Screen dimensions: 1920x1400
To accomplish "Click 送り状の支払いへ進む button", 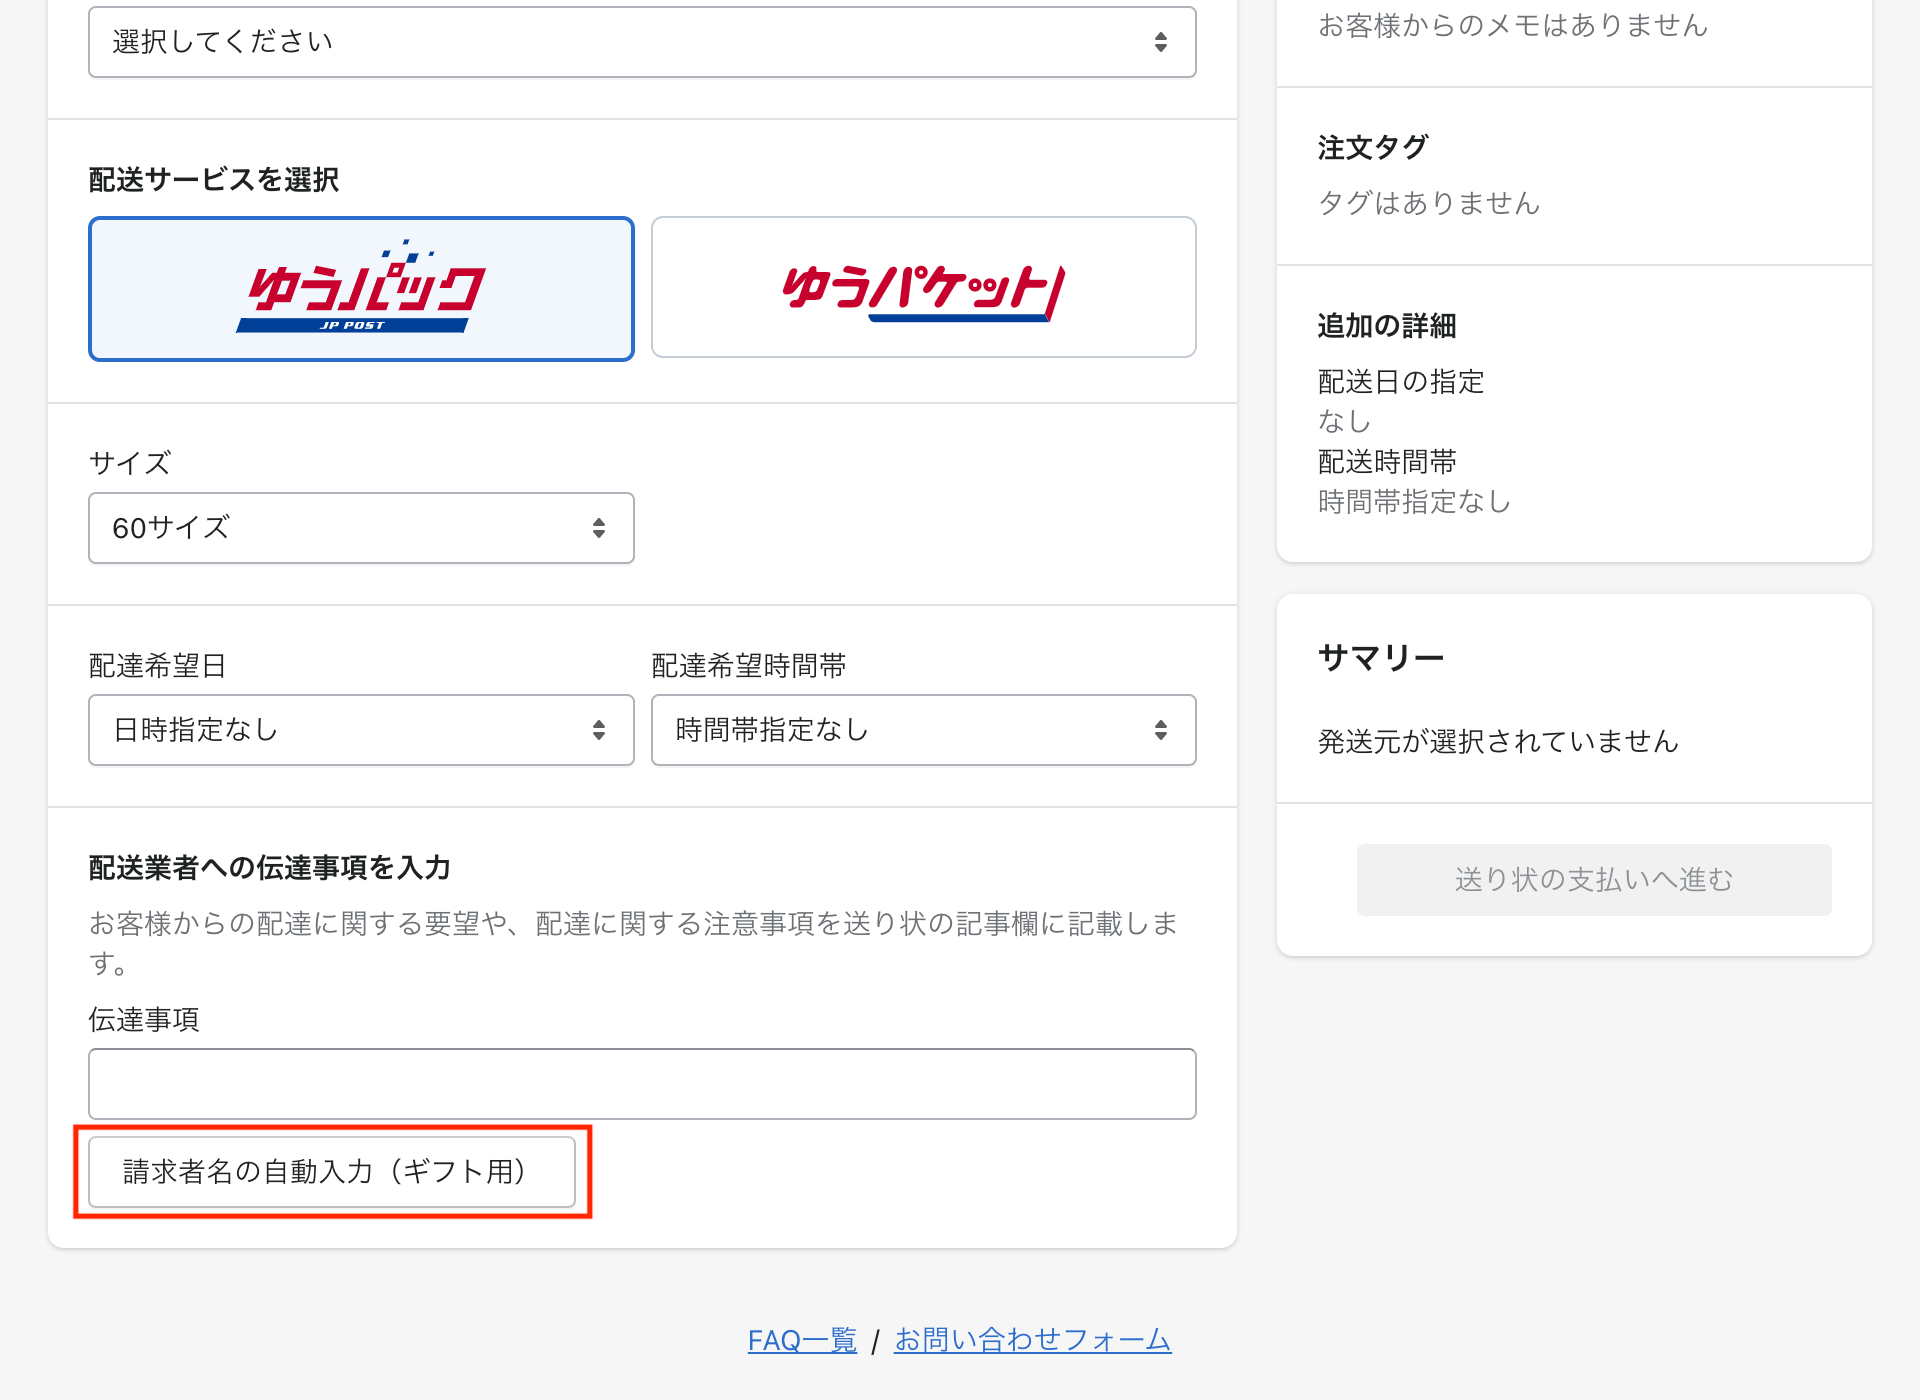I will (1594, 880).
